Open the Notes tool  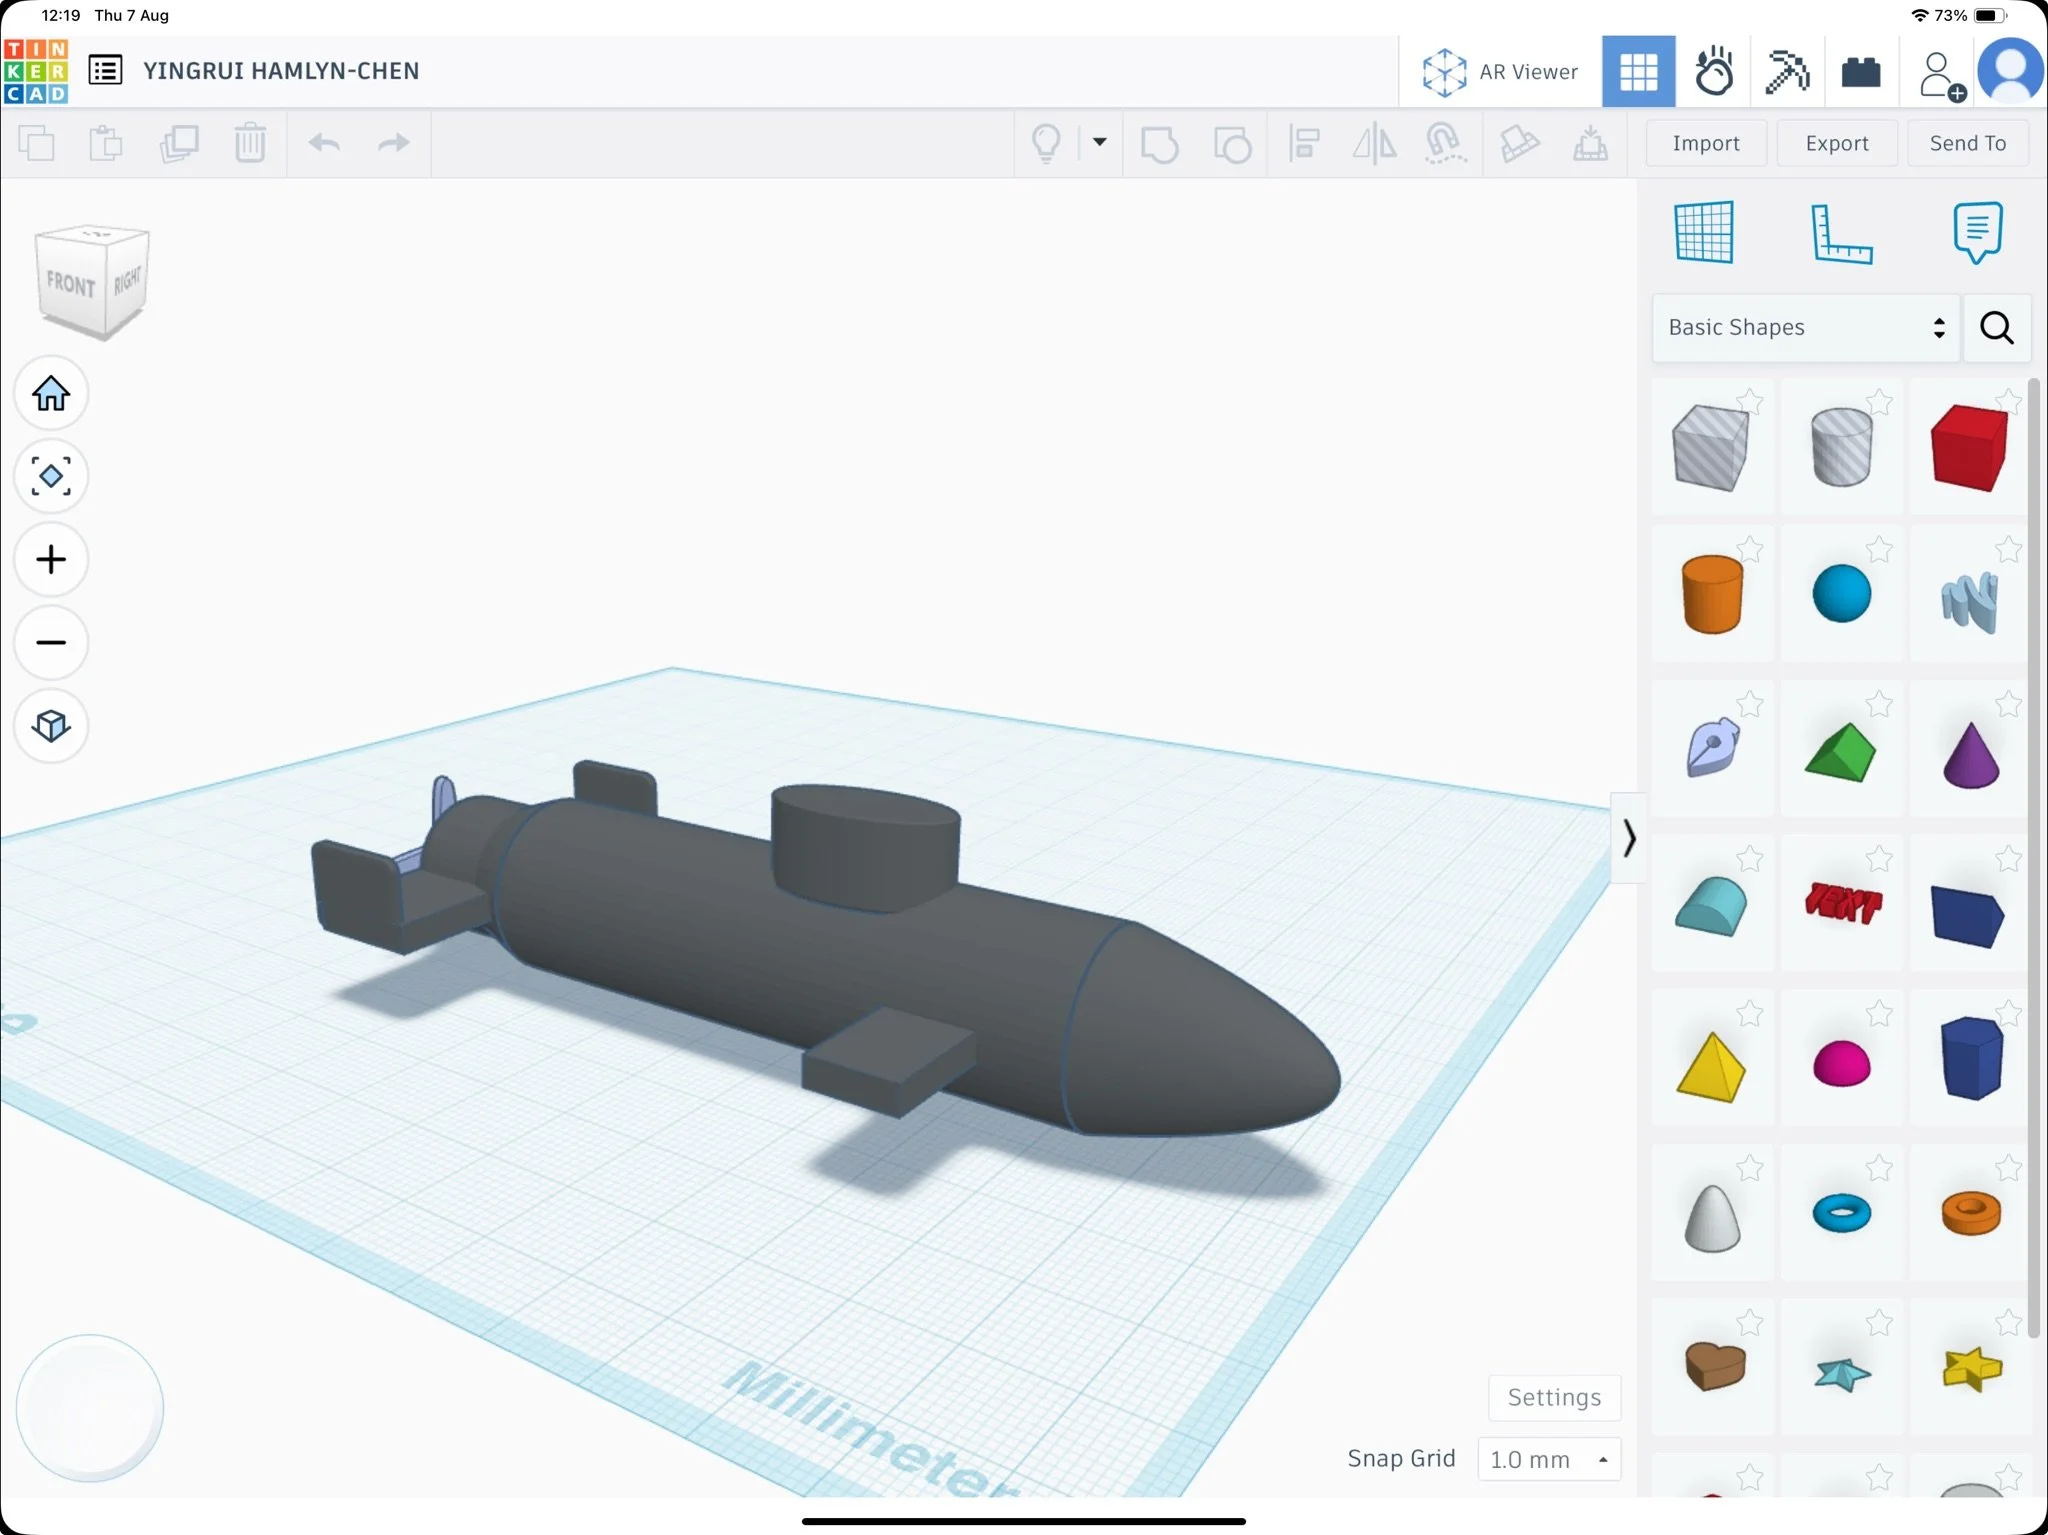[x=1977, y=232]
